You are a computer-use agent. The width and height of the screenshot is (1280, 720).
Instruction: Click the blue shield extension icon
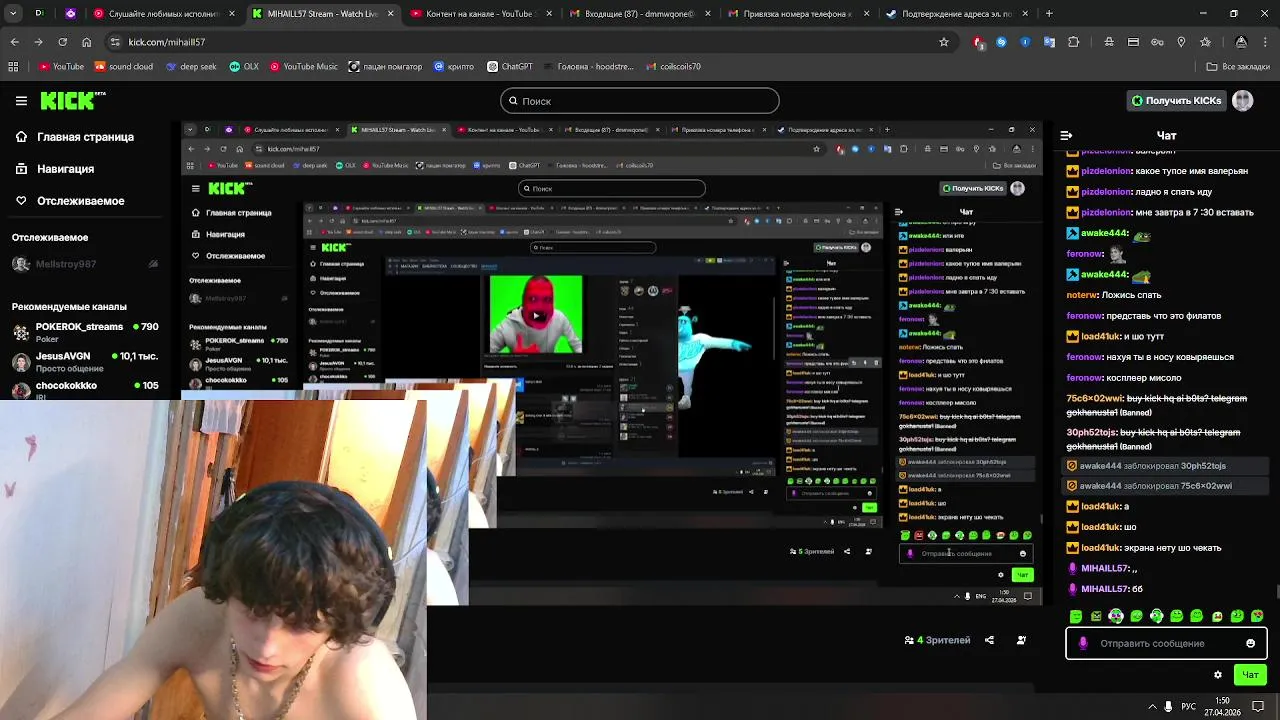coord(1025,42)
